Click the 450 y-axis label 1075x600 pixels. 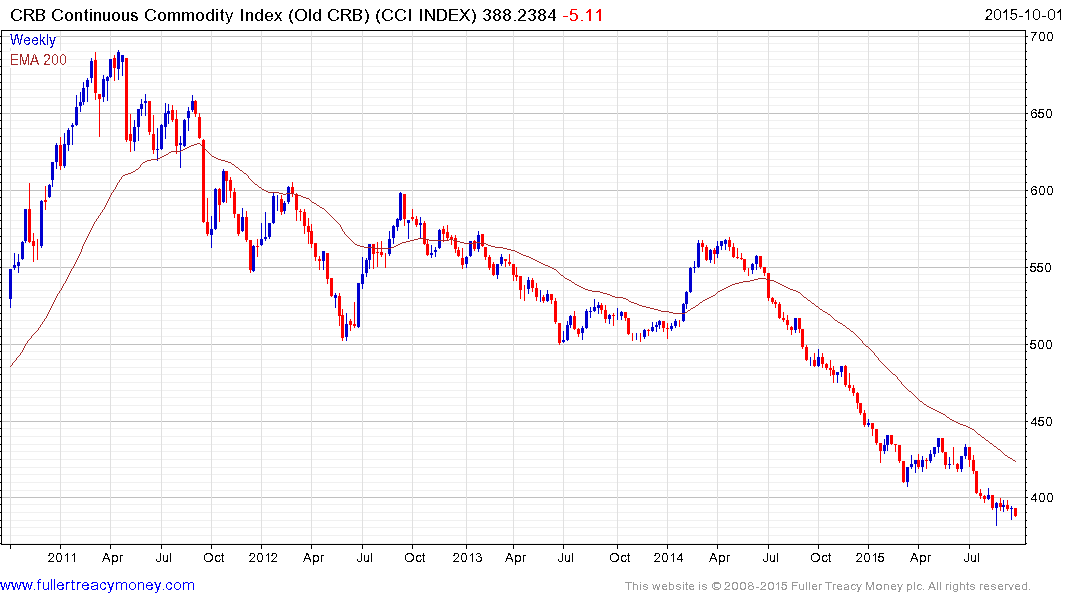click(x=1041, y=422)
